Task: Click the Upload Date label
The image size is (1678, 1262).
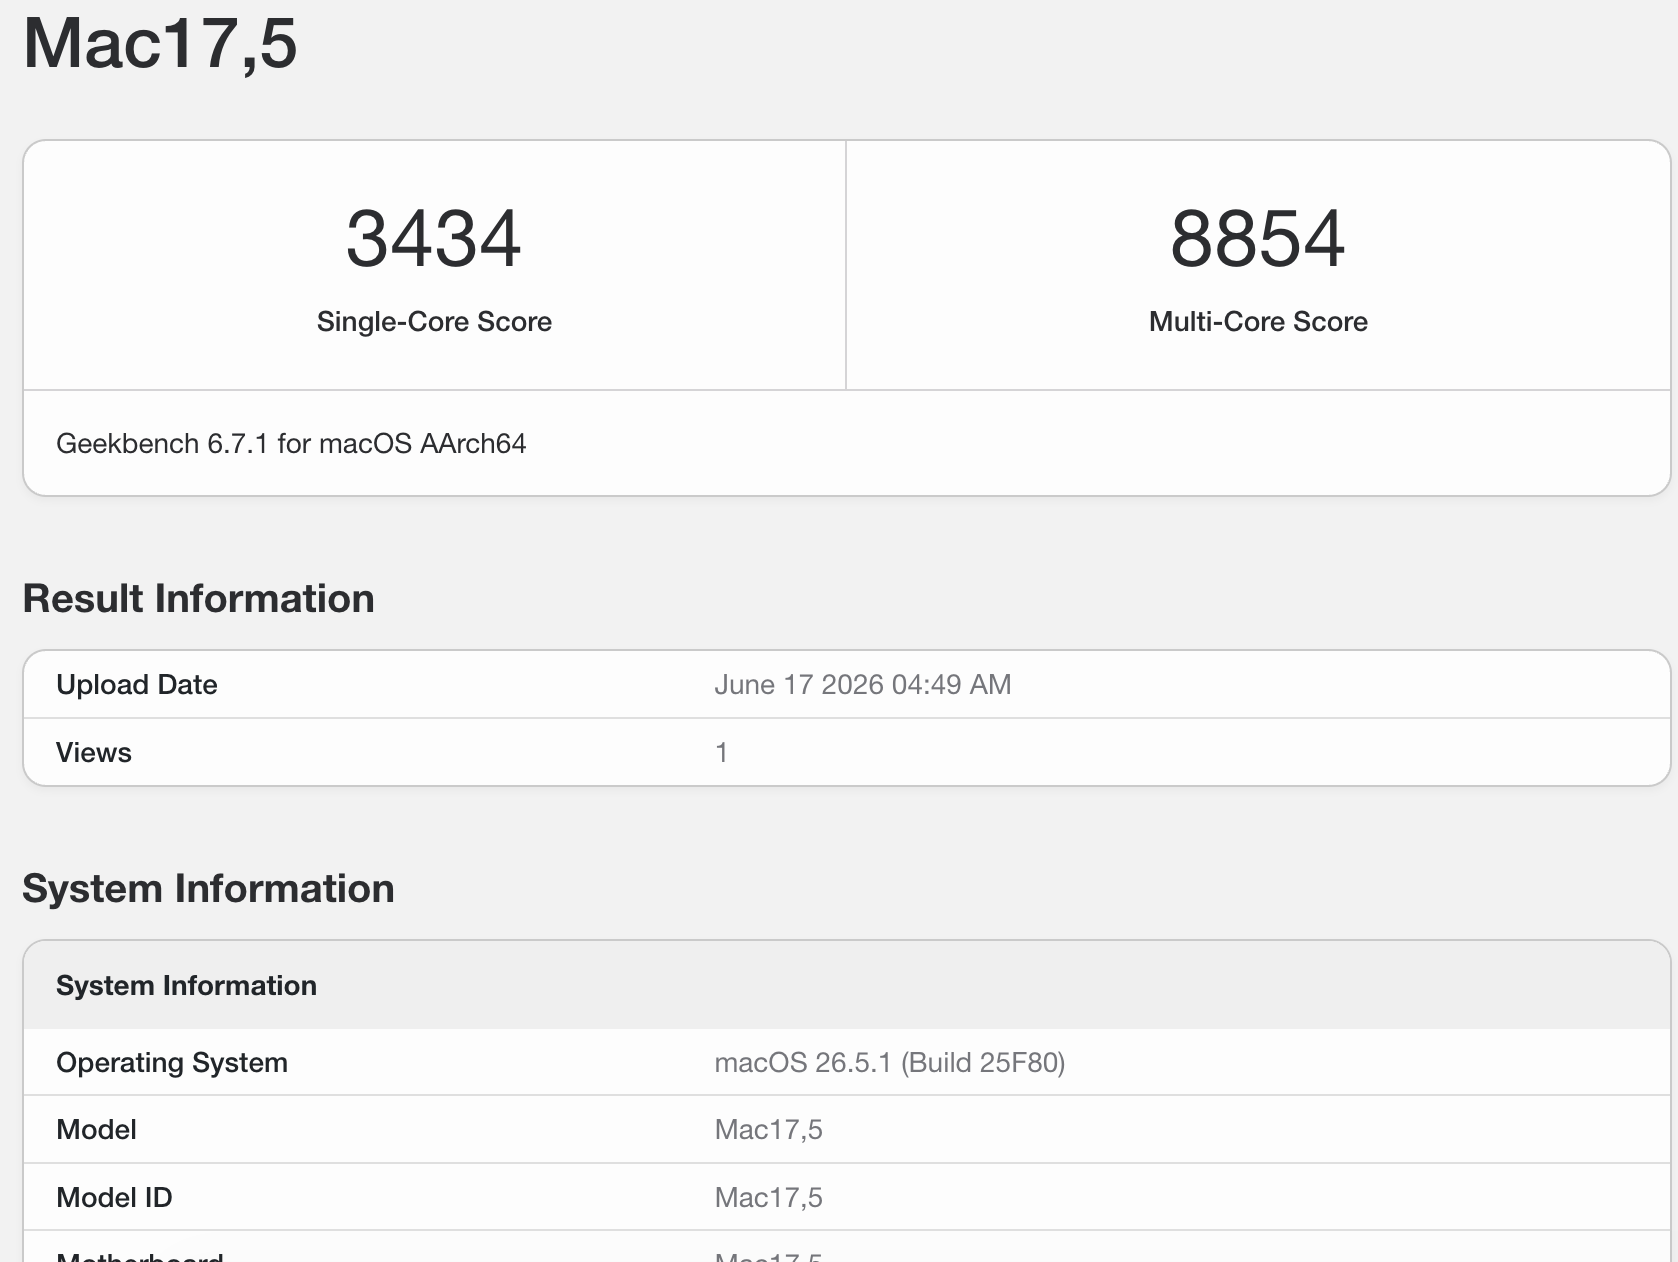Action: pos(137,685)
